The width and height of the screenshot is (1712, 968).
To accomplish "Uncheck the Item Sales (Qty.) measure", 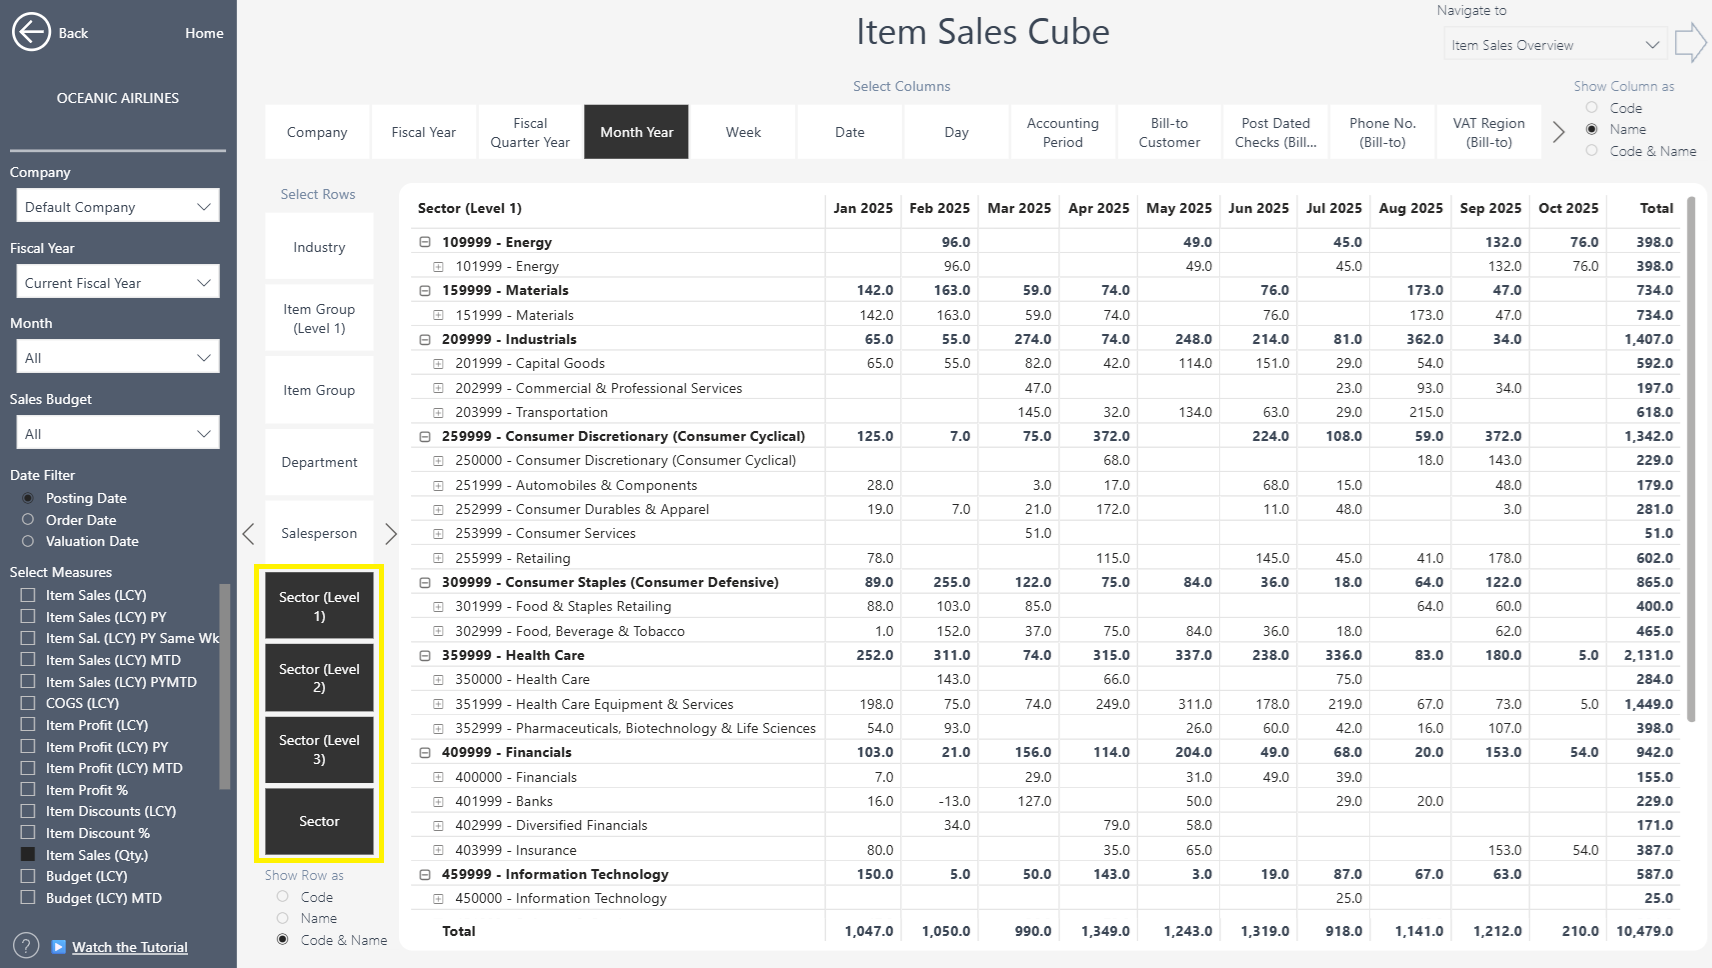I will pyautogui.click(x=28, y=855).
